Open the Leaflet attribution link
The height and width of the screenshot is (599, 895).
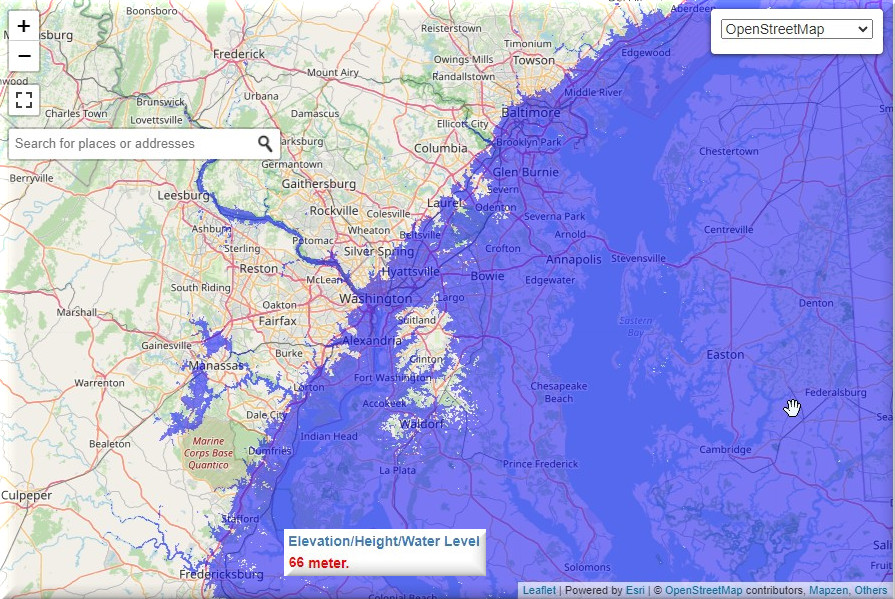point(539,591)
